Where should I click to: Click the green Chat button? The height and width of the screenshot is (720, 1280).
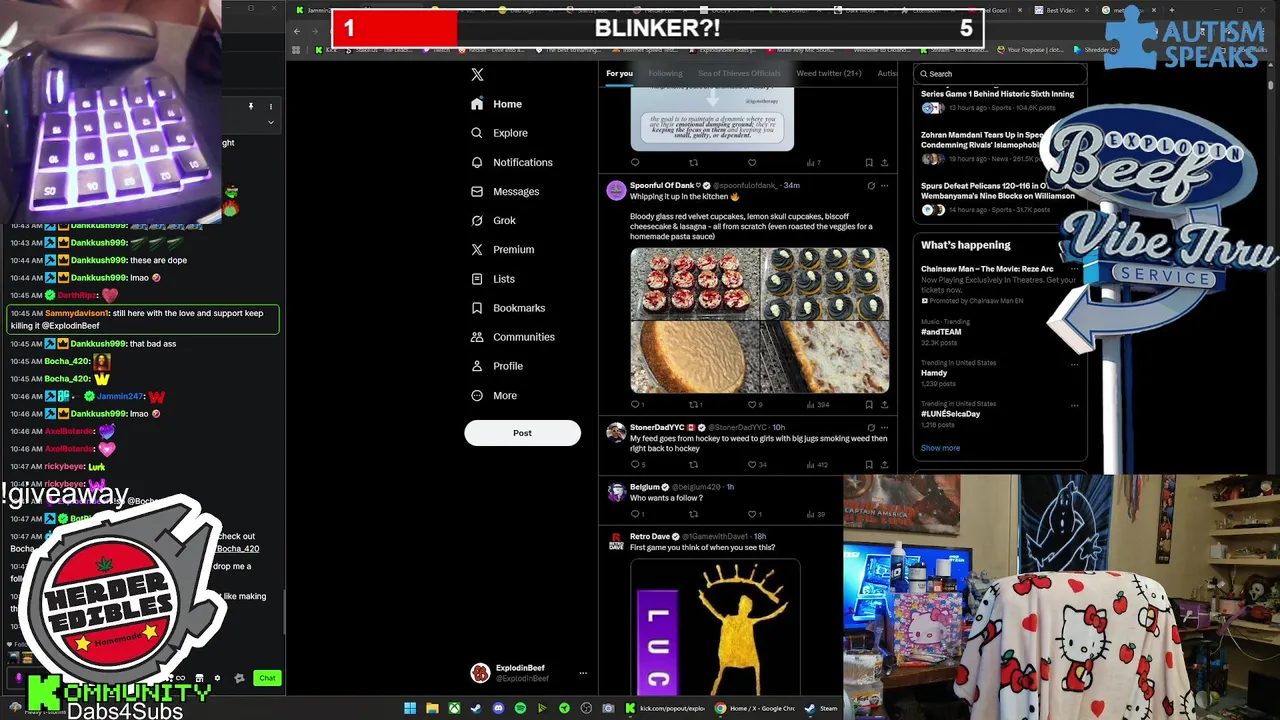coord(267,678)
